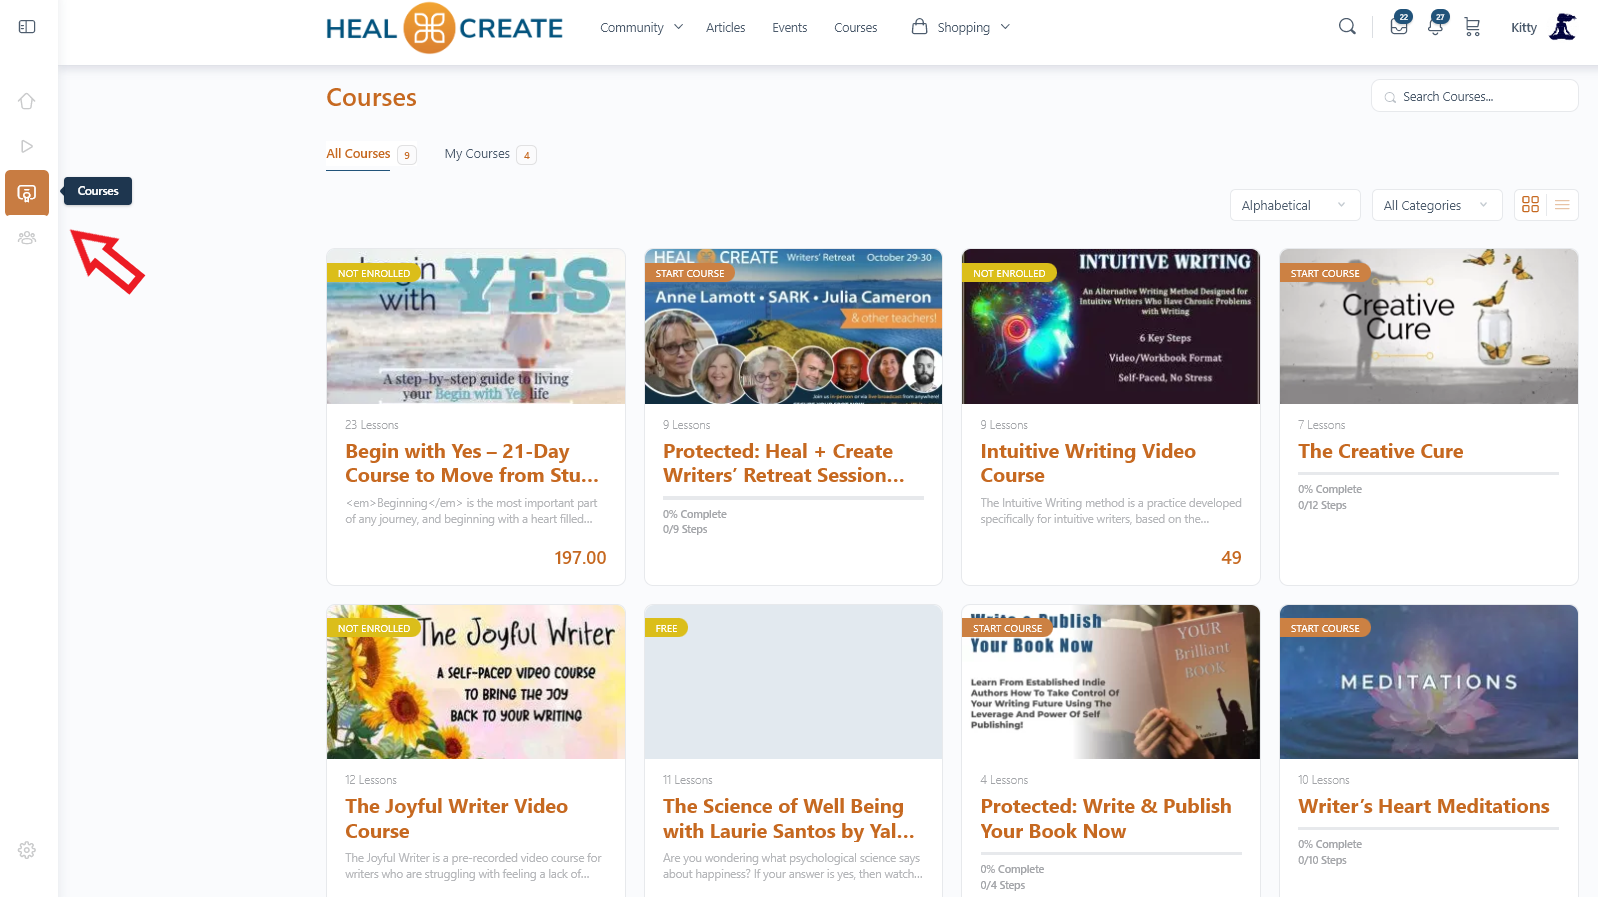This screenshot has width=1598, height=897.
Task: Click the Writers' Retreat progress bar
Action: tap(793, 498)
